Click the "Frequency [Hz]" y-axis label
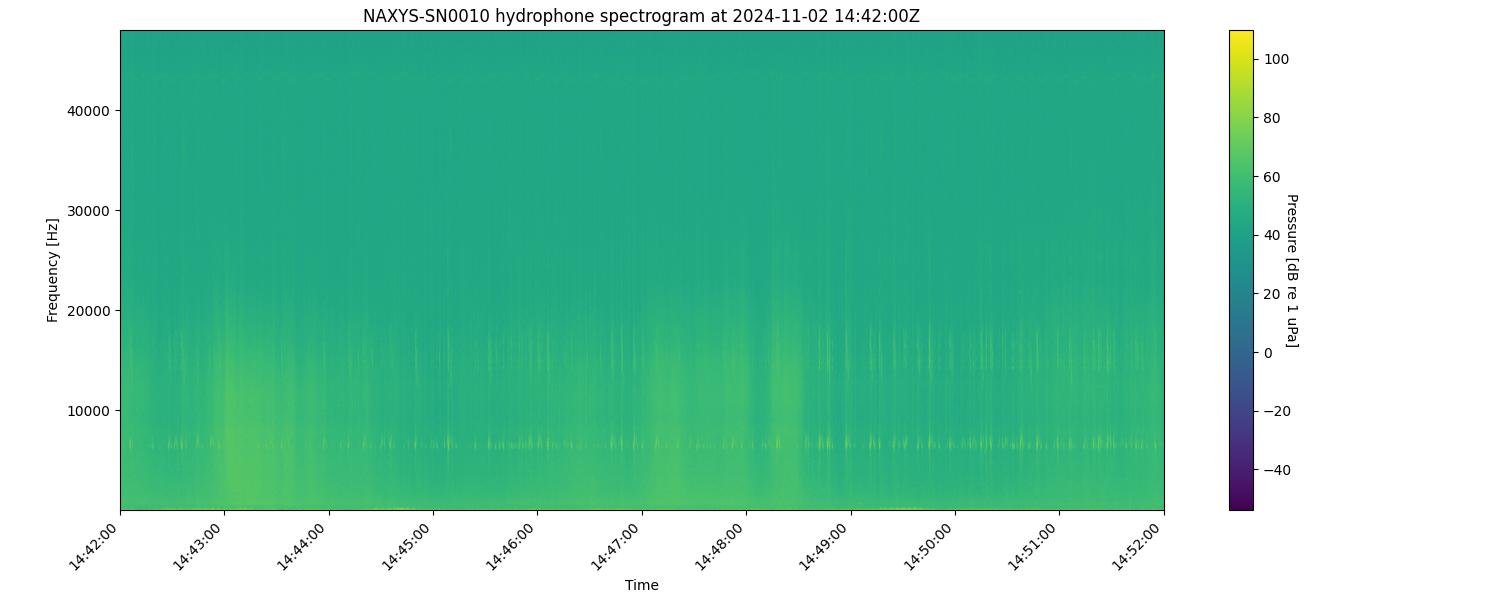 (x=52, y=270)
